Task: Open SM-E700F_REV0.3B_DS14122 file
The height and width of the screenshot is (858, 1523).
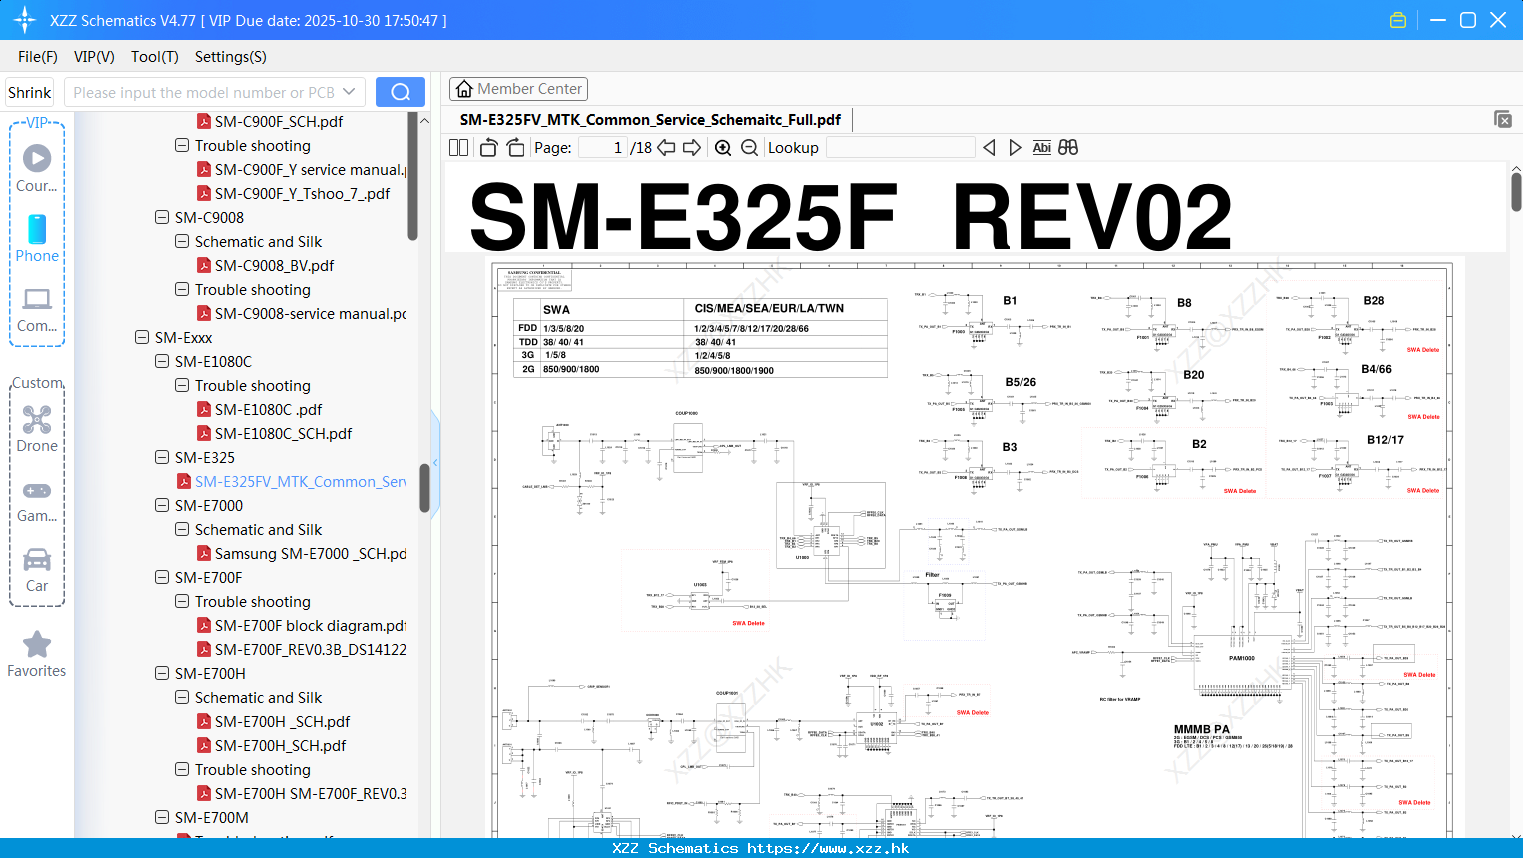Action: tap(310, 649)
